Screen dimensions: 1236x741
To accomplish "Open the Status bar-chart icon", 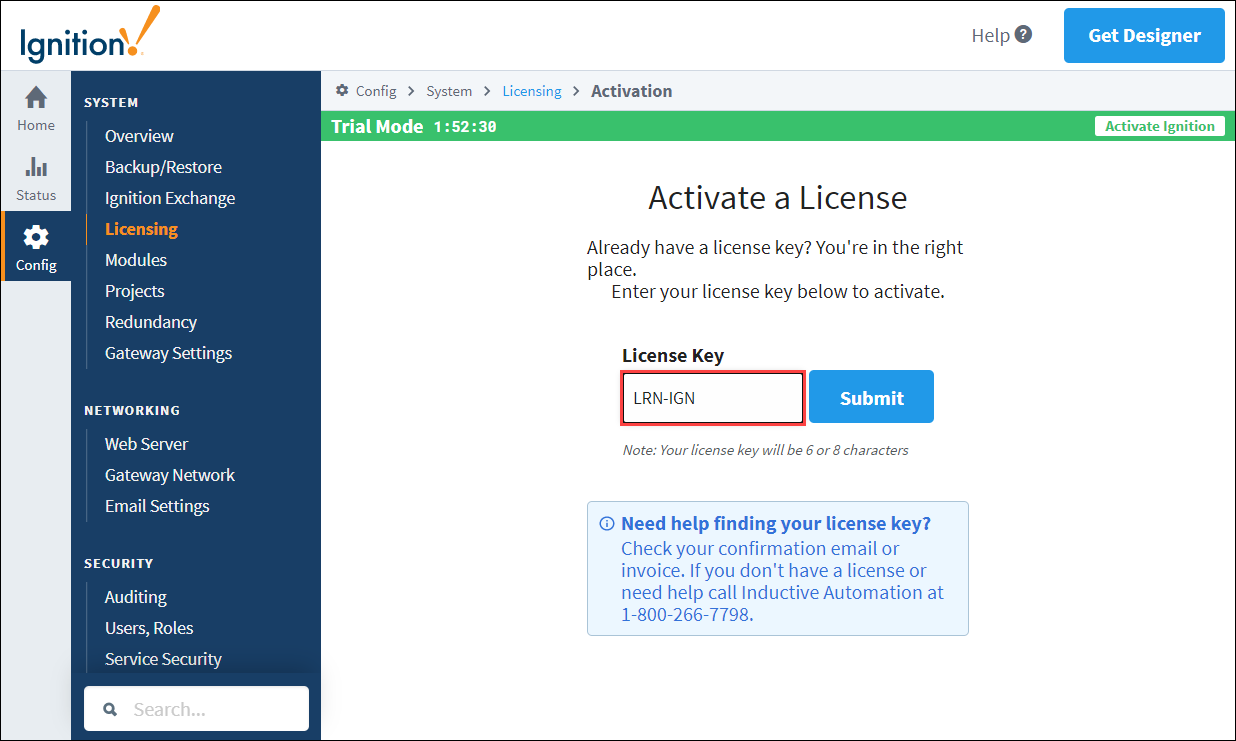I will click(x=36, y=166).
